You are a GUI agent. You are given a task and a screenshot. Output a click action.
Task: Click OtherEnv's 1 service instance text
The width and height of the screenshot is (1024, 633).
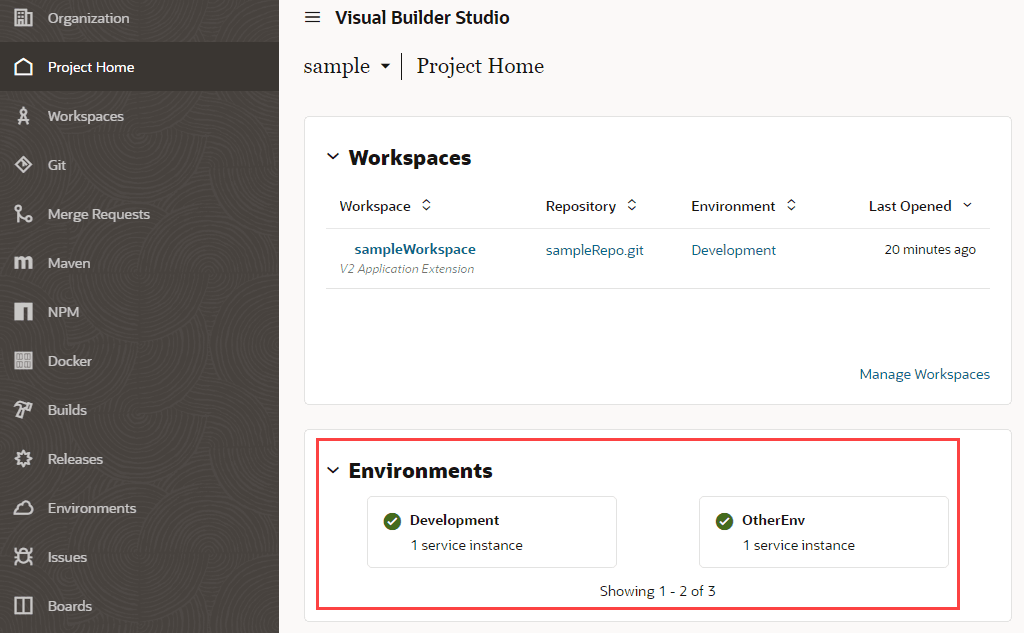click(799, 545)
